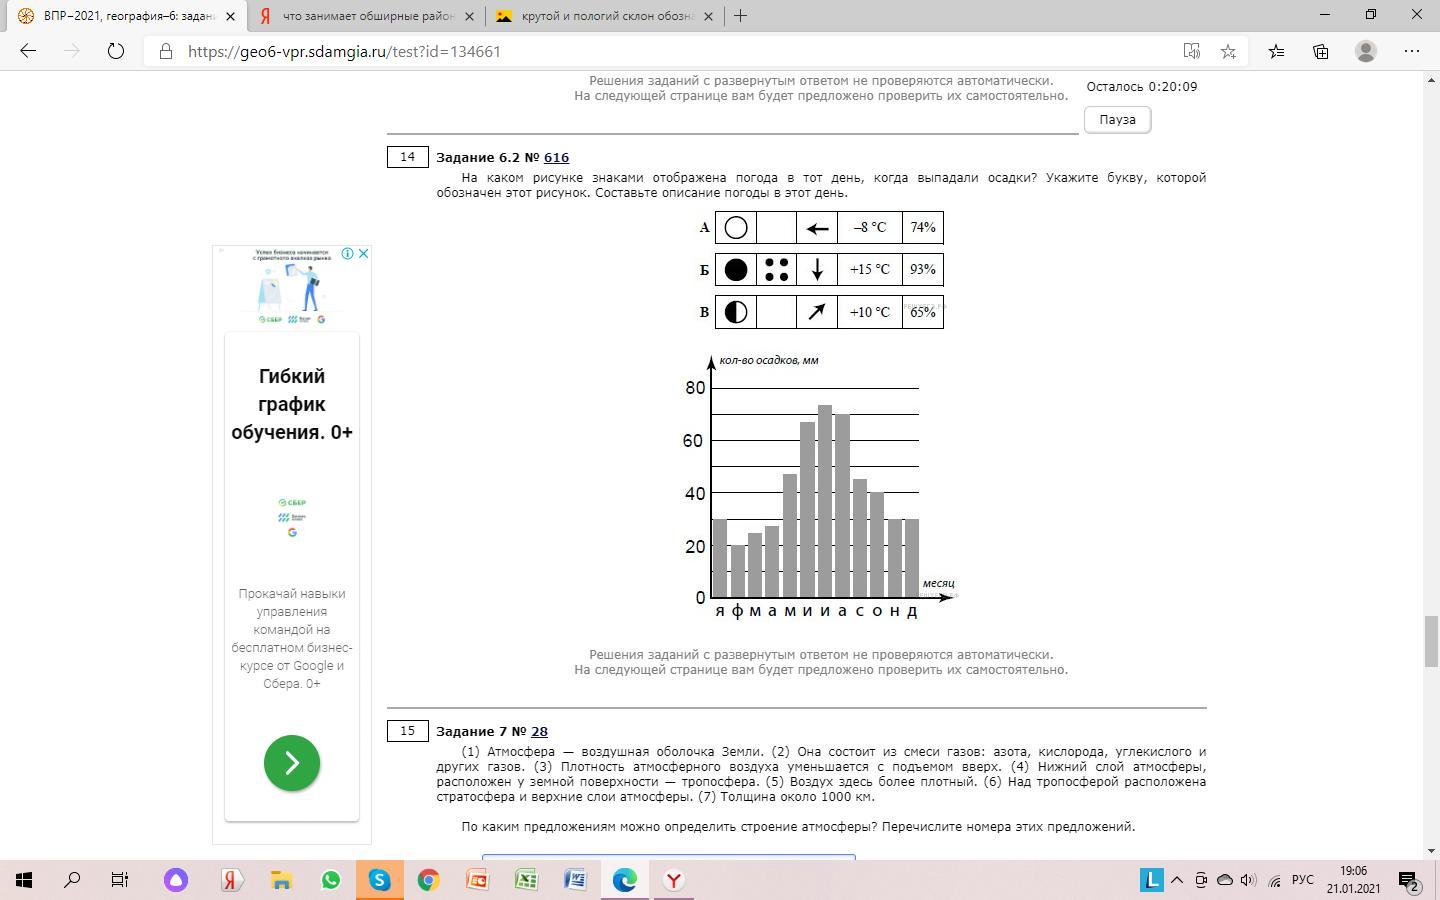Add this page to favorites

1228,51
